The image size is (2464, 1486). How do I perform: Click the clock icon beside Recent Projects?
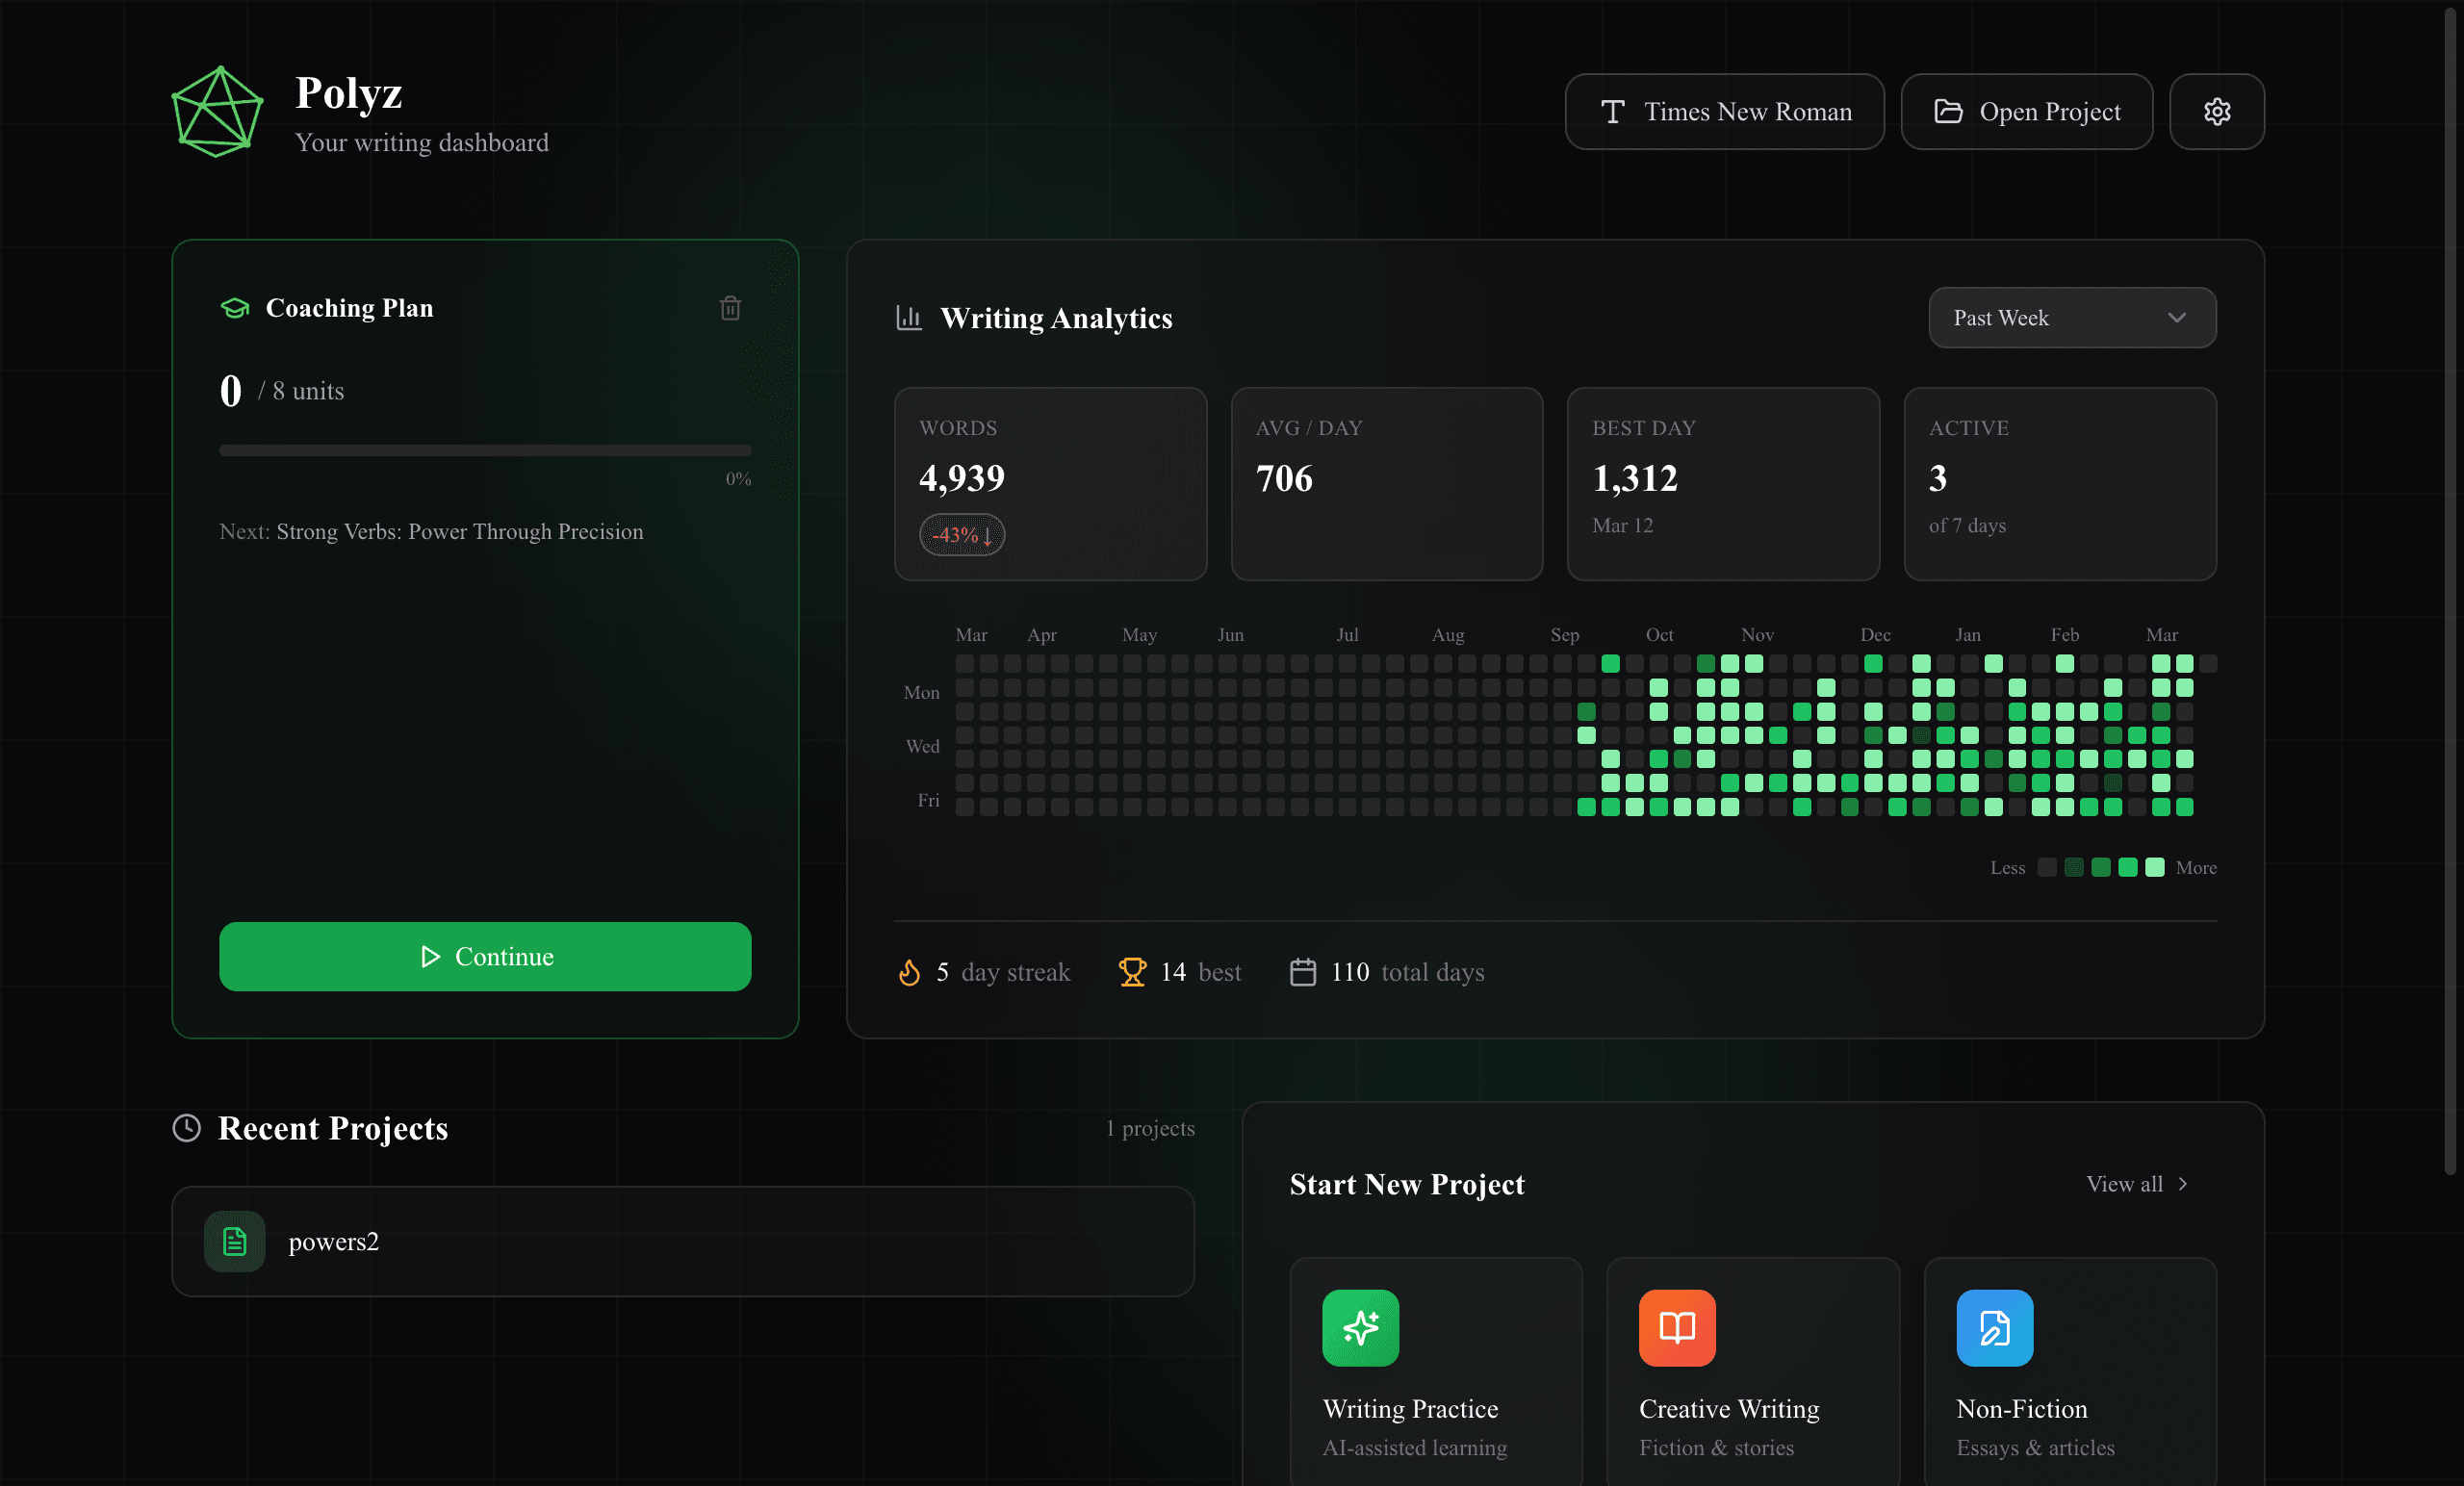tap(188, 1129)
